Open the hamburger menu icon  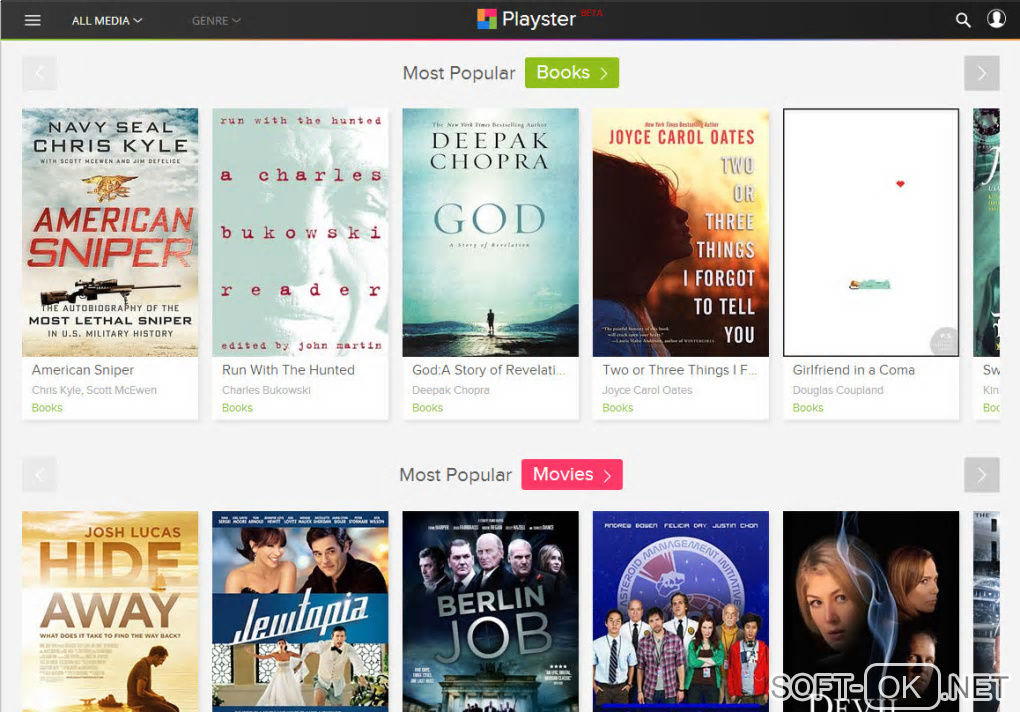click(x=33, y=20)
